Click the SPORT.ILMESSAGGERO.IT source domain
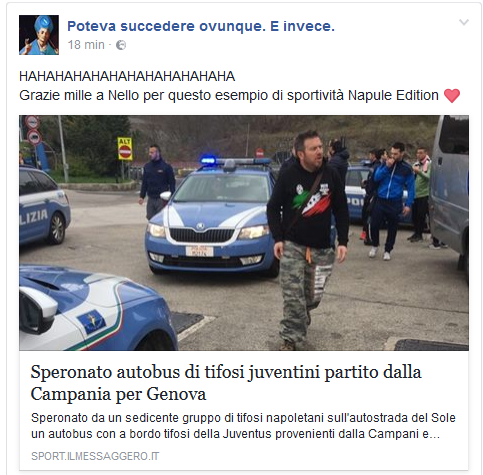This screenshot has height=475, width=483. point(95,456)
